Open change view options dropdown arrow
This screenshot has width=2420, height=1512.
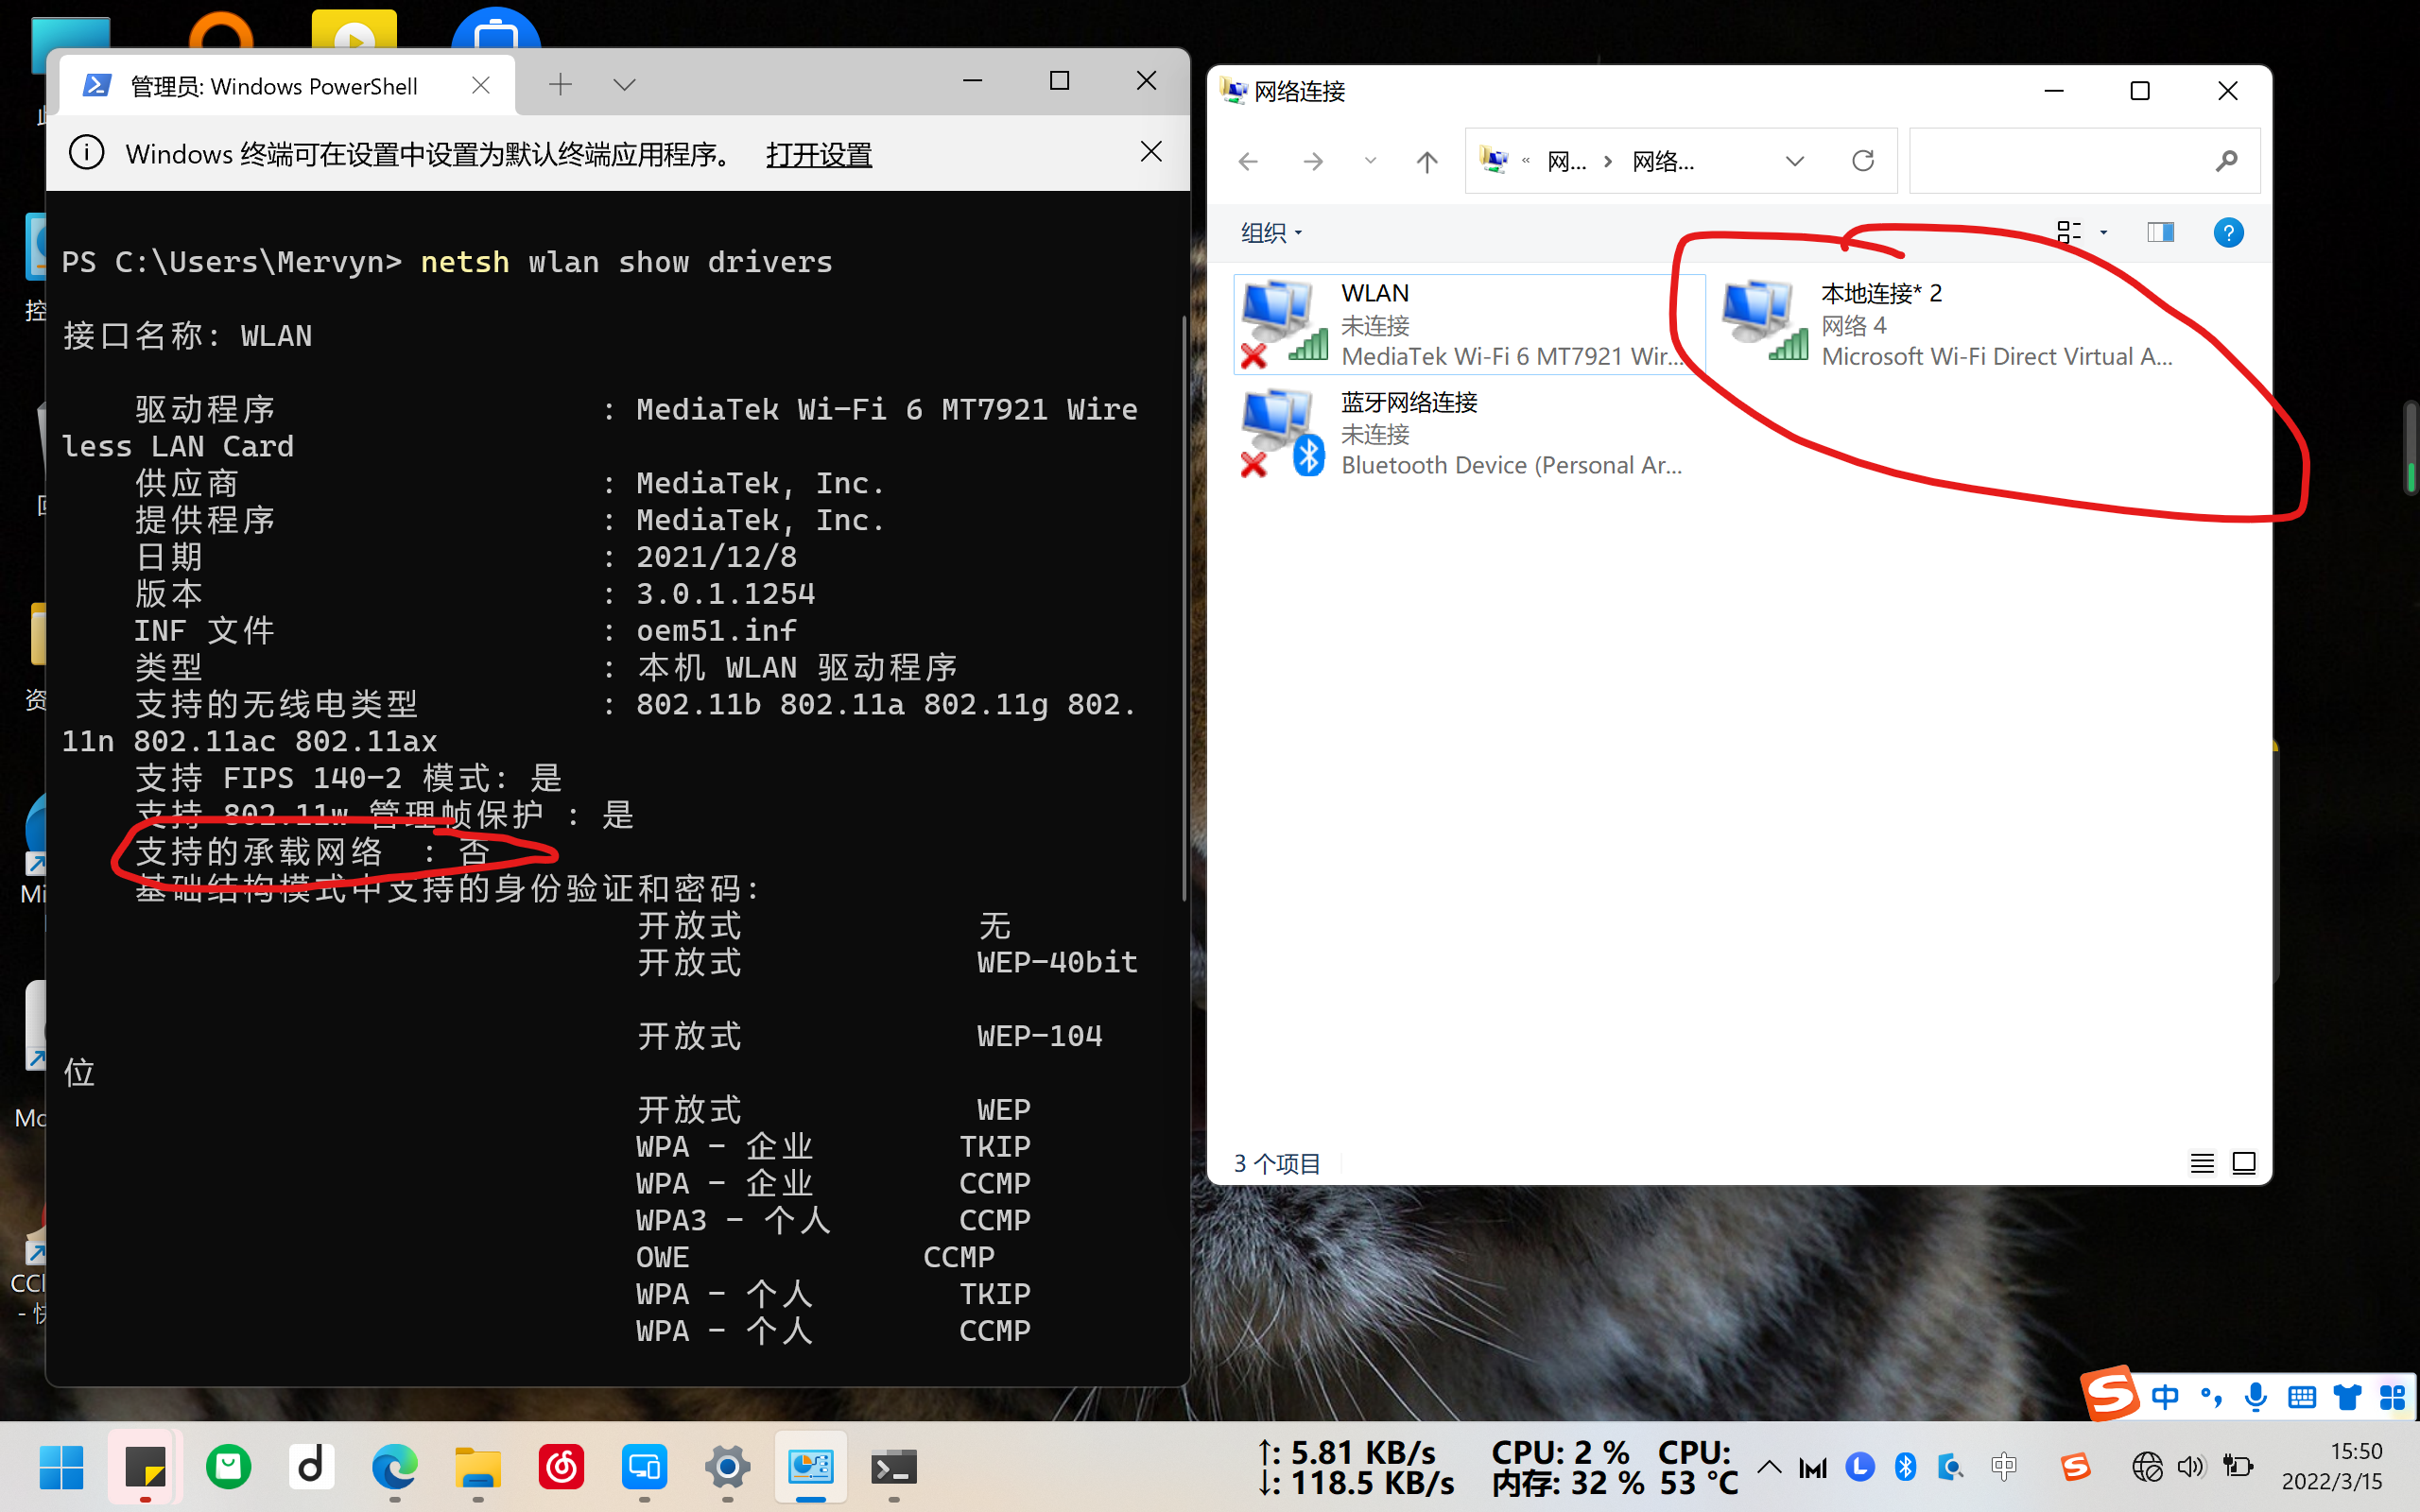(x=2104, y=233)
